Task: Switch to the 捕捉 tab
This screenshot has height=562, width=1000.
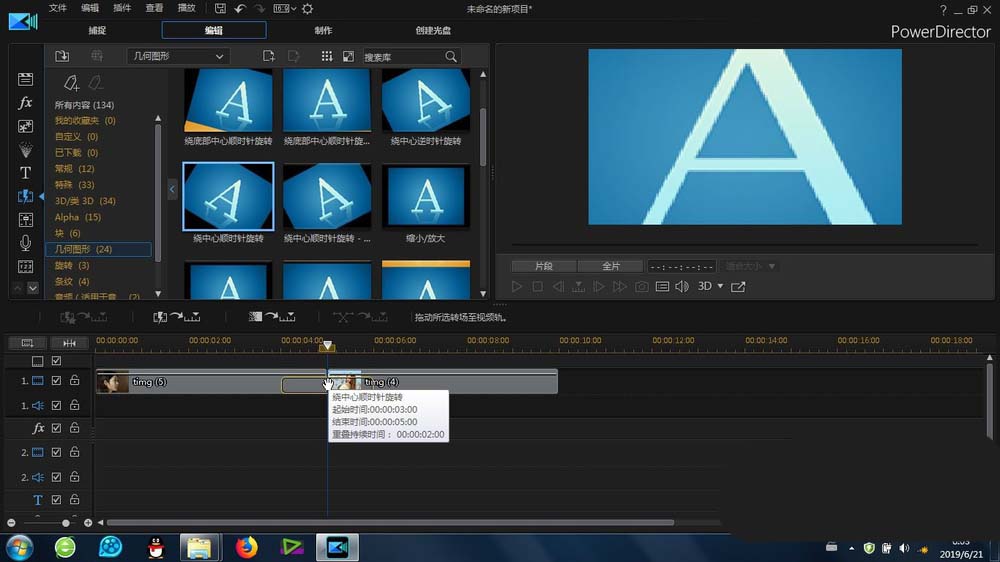Action: coord(97,30)
